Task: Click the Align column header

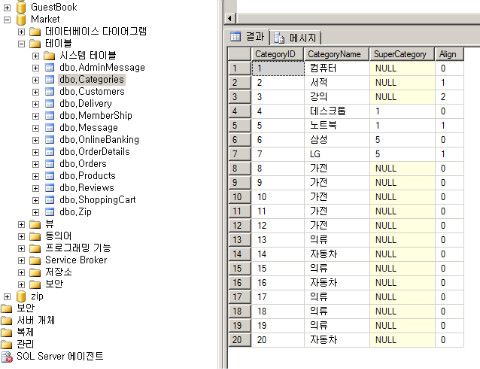Action: 449,54
